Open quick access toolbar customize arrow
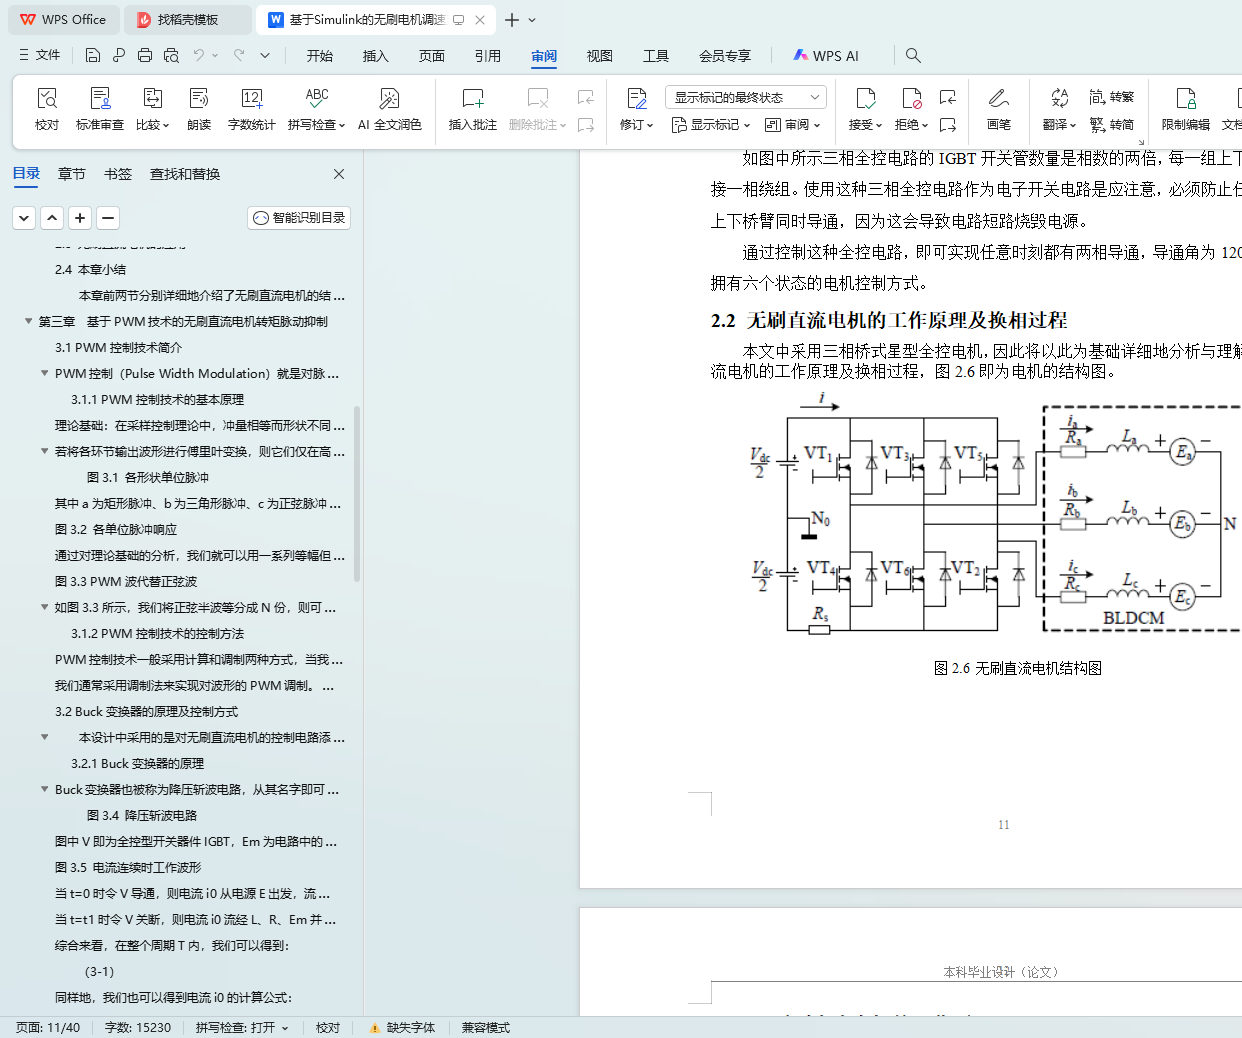 265,55
